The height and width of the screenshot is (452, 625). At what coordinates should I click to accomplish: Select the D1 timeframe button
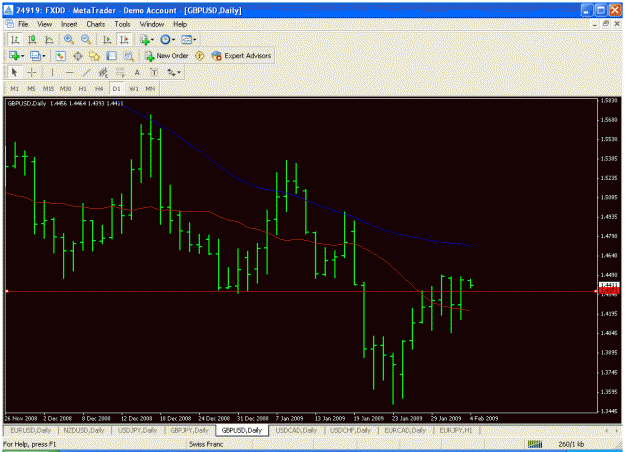tap(116, 88)
